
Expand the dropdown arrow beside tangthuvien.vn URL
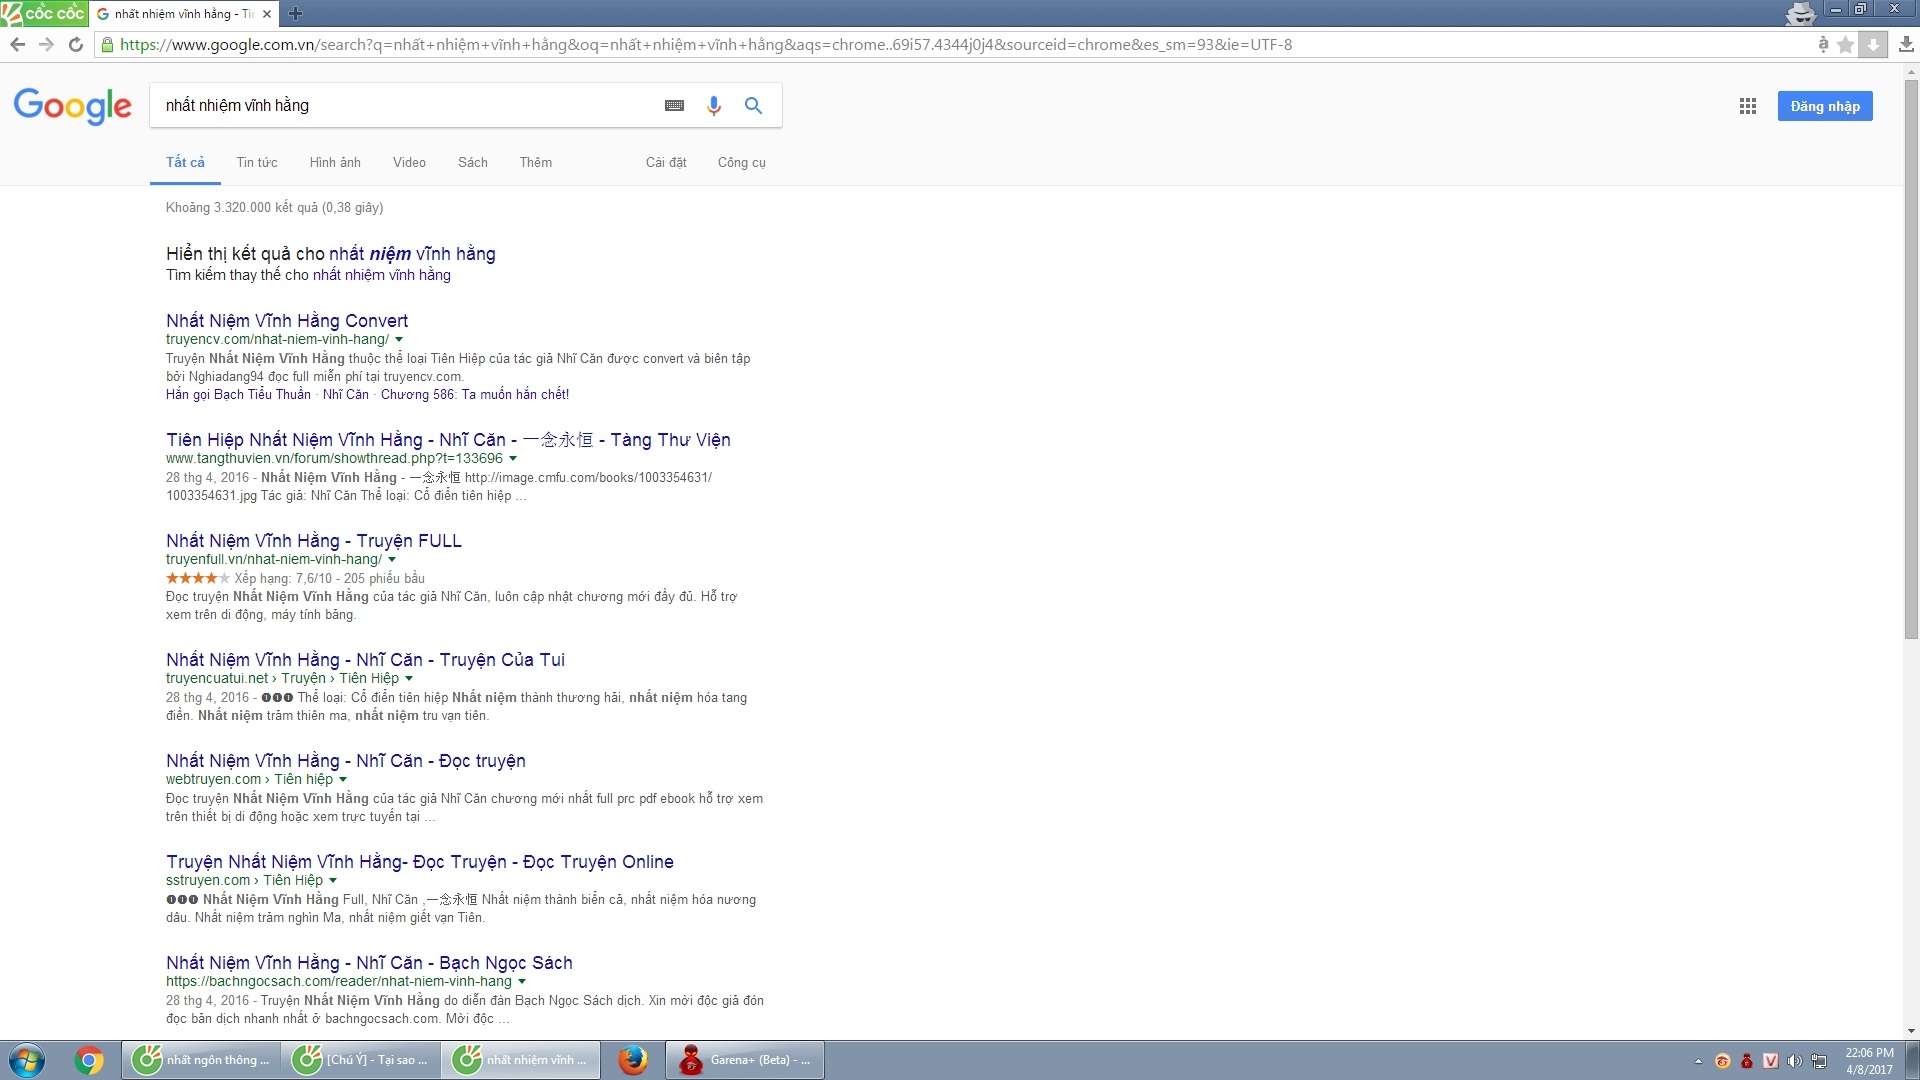tap(513, 459)
